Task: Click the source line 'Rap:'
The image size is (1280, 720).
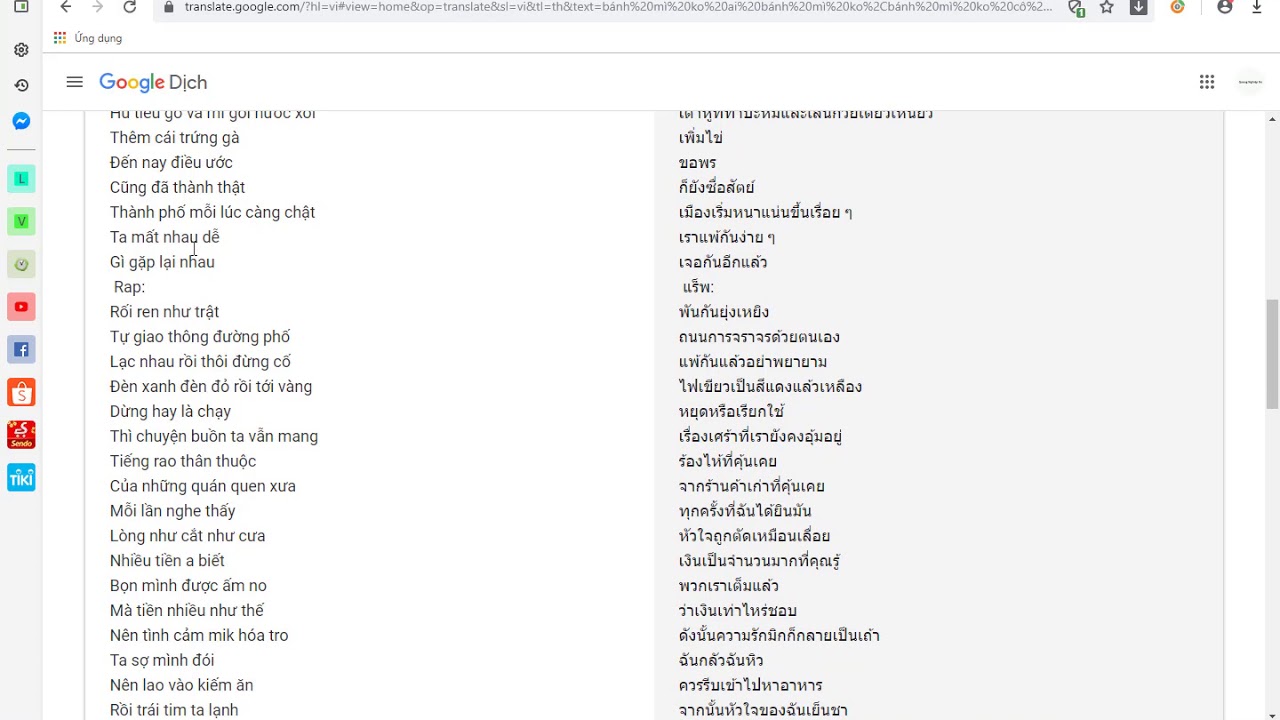Action: [129, 287]
